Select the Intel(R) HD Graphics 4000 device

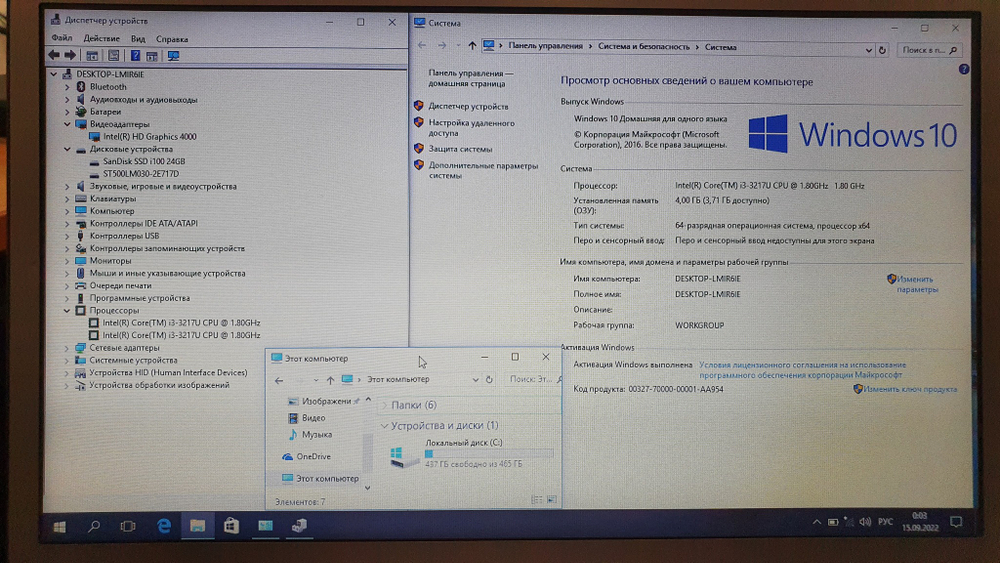(149, 136)
